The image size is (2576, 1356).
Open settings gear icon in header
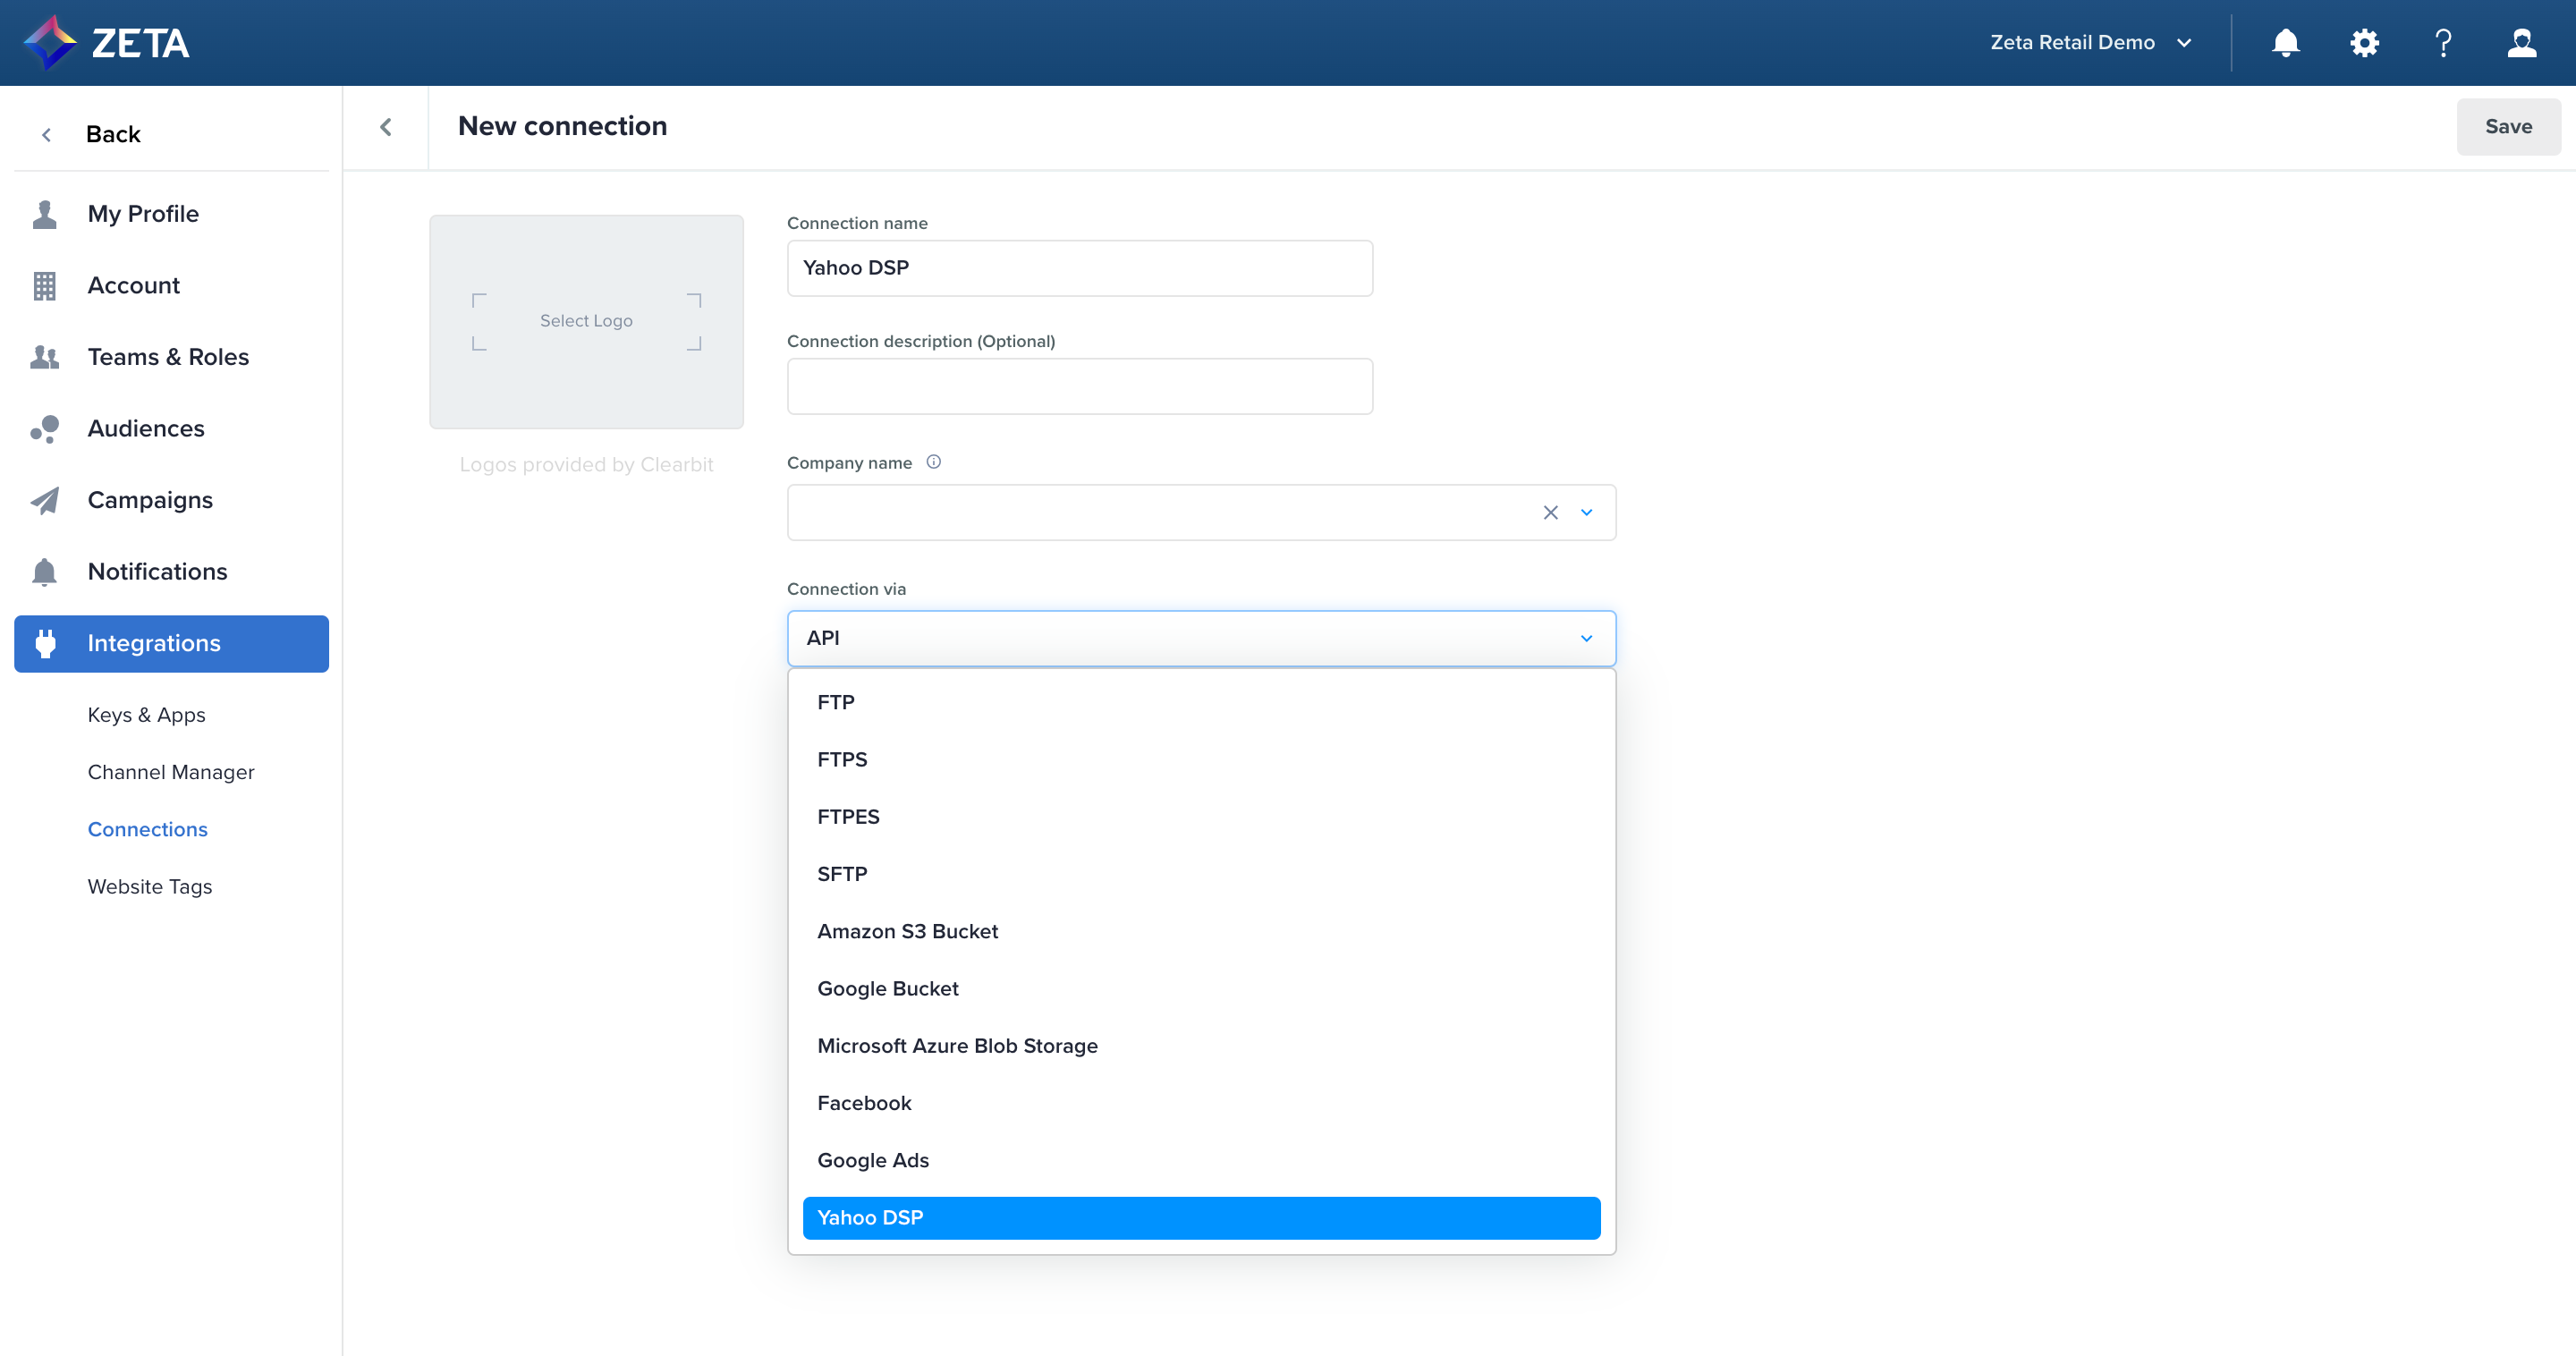tap(2364, 43)
